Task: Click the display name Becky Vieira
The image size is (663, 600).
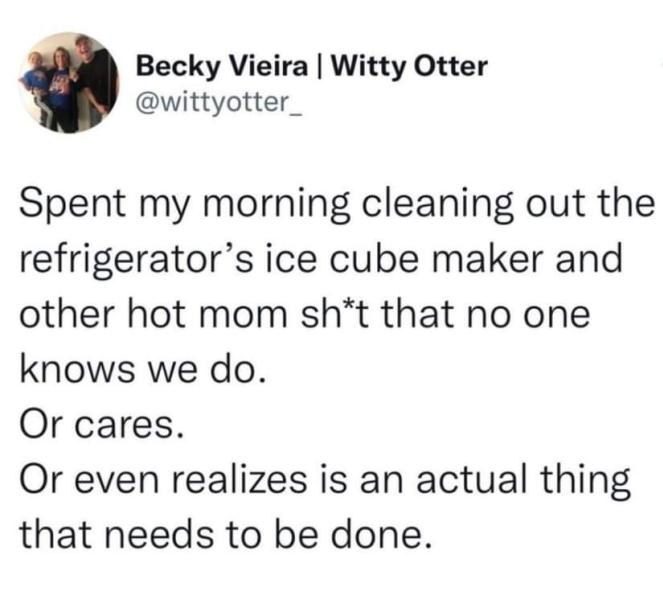Action: [x=222, y=66]
